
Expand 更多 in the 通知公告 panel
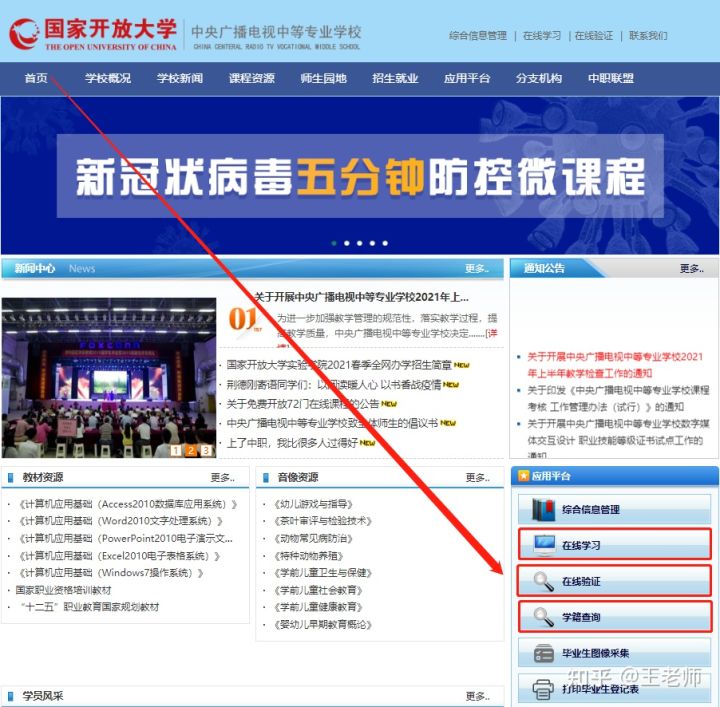pyautogui.click(x=691, y=268)
